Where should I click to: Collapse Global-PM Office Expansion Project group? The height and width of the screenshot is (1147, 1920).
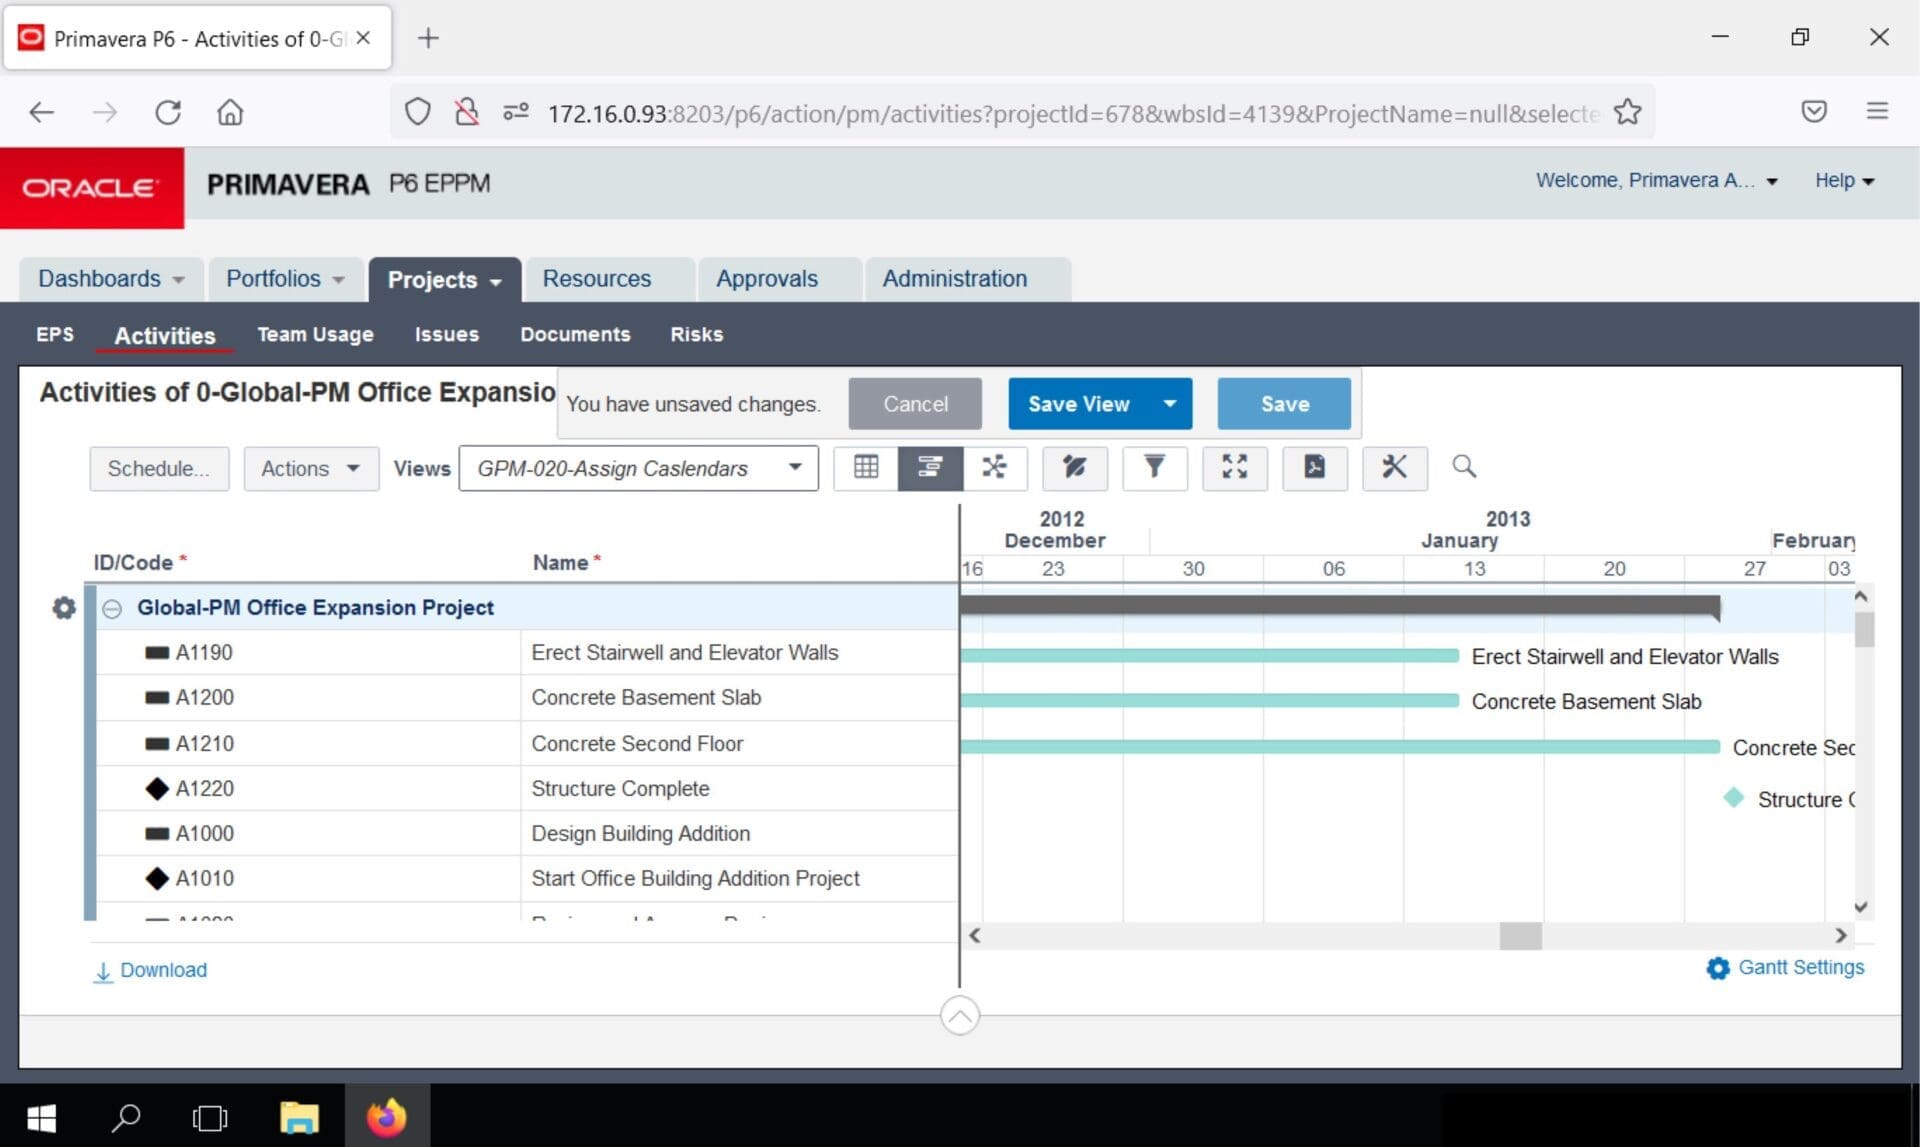pos(112,608)
